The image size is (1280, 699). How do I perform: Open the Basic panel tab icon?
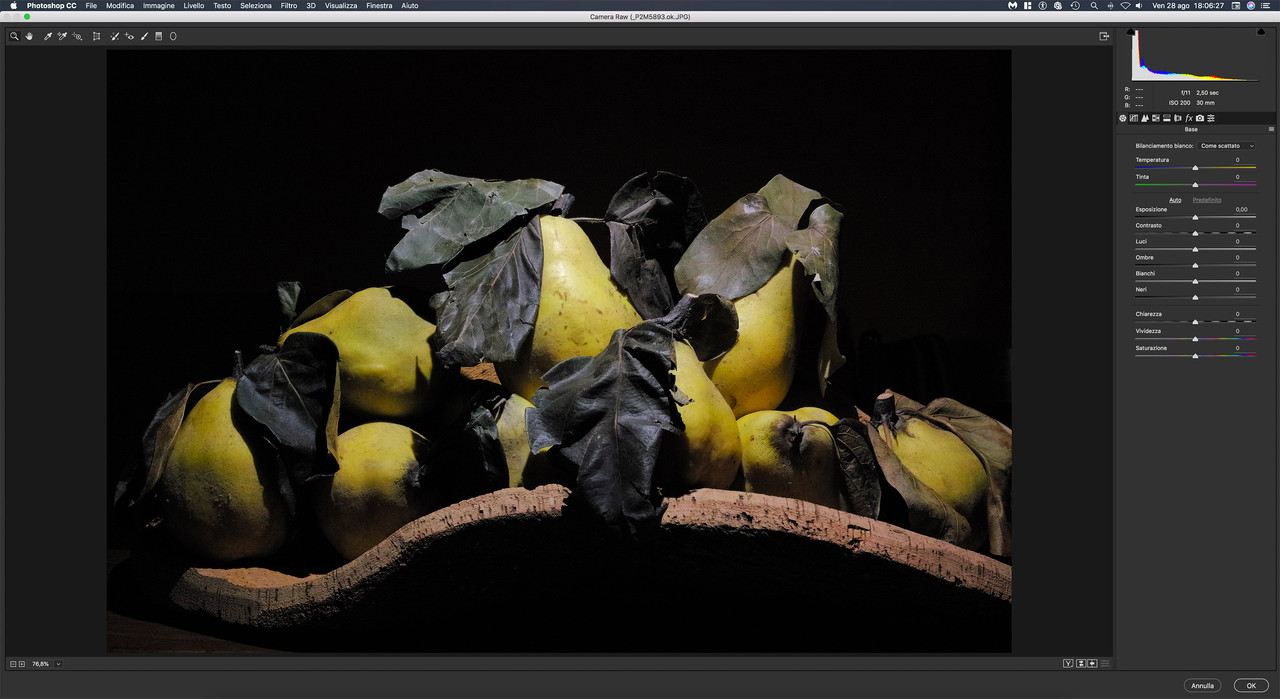click(x=1122, y=118)
